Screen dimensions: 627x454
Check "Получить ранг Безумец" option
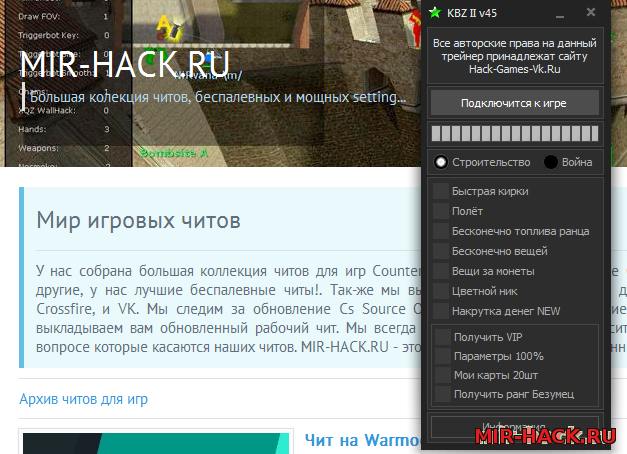point(442,394)
